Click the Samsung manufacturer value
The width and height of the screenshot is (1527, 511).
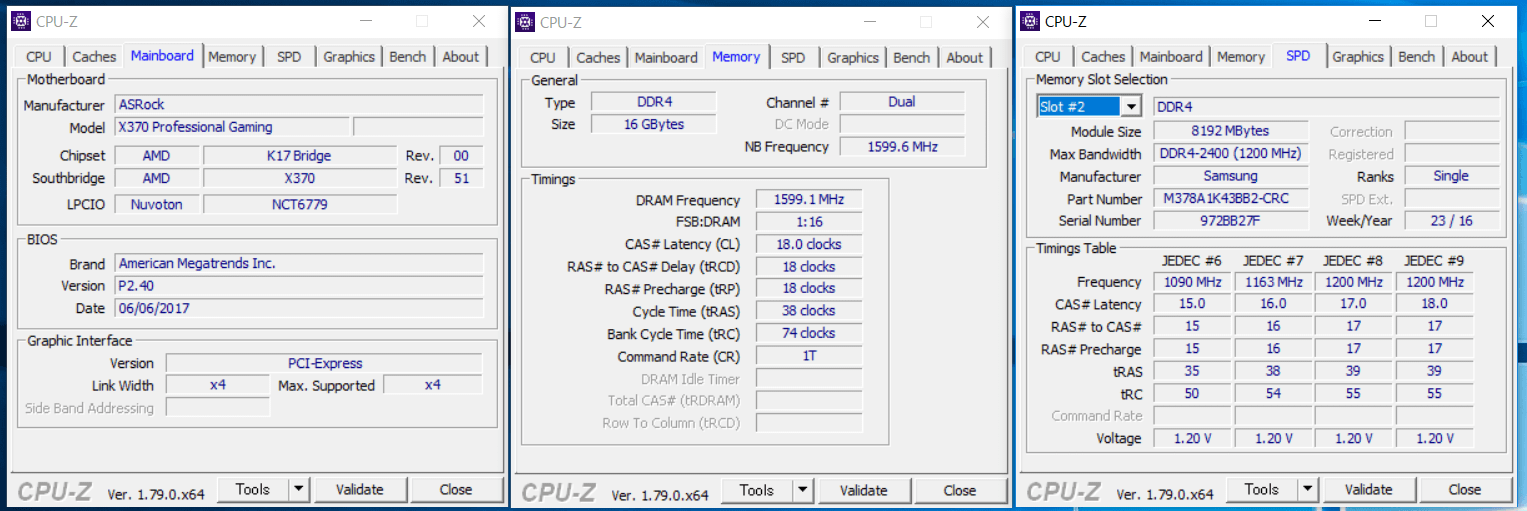[x=1231, y=176]
